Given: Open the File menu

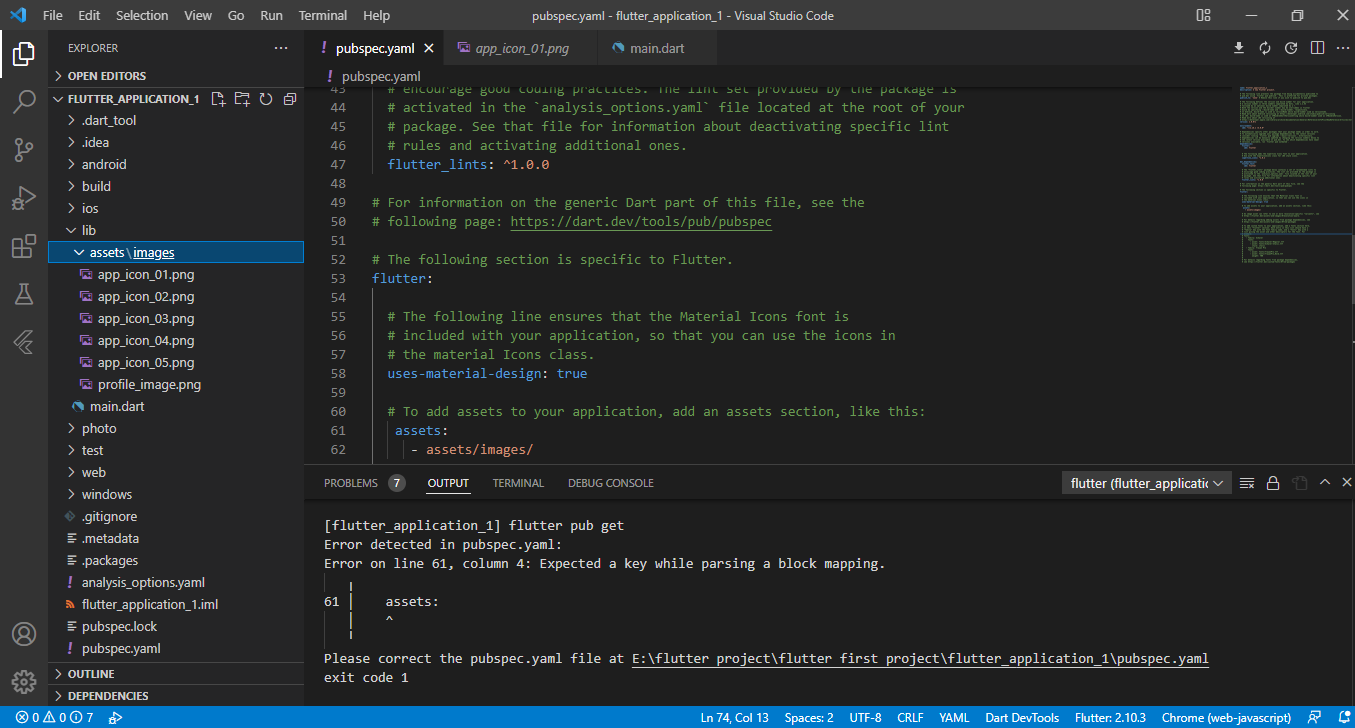Looking at the screenshot, I should click(x=53, y=15).
